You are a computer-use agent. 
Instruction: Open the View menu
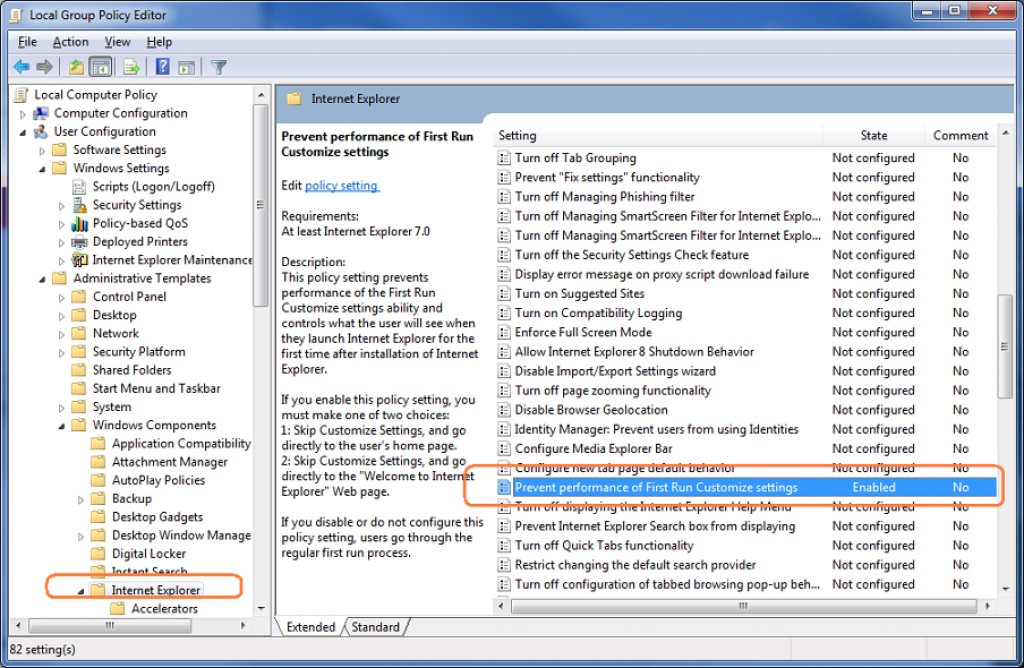118,42
